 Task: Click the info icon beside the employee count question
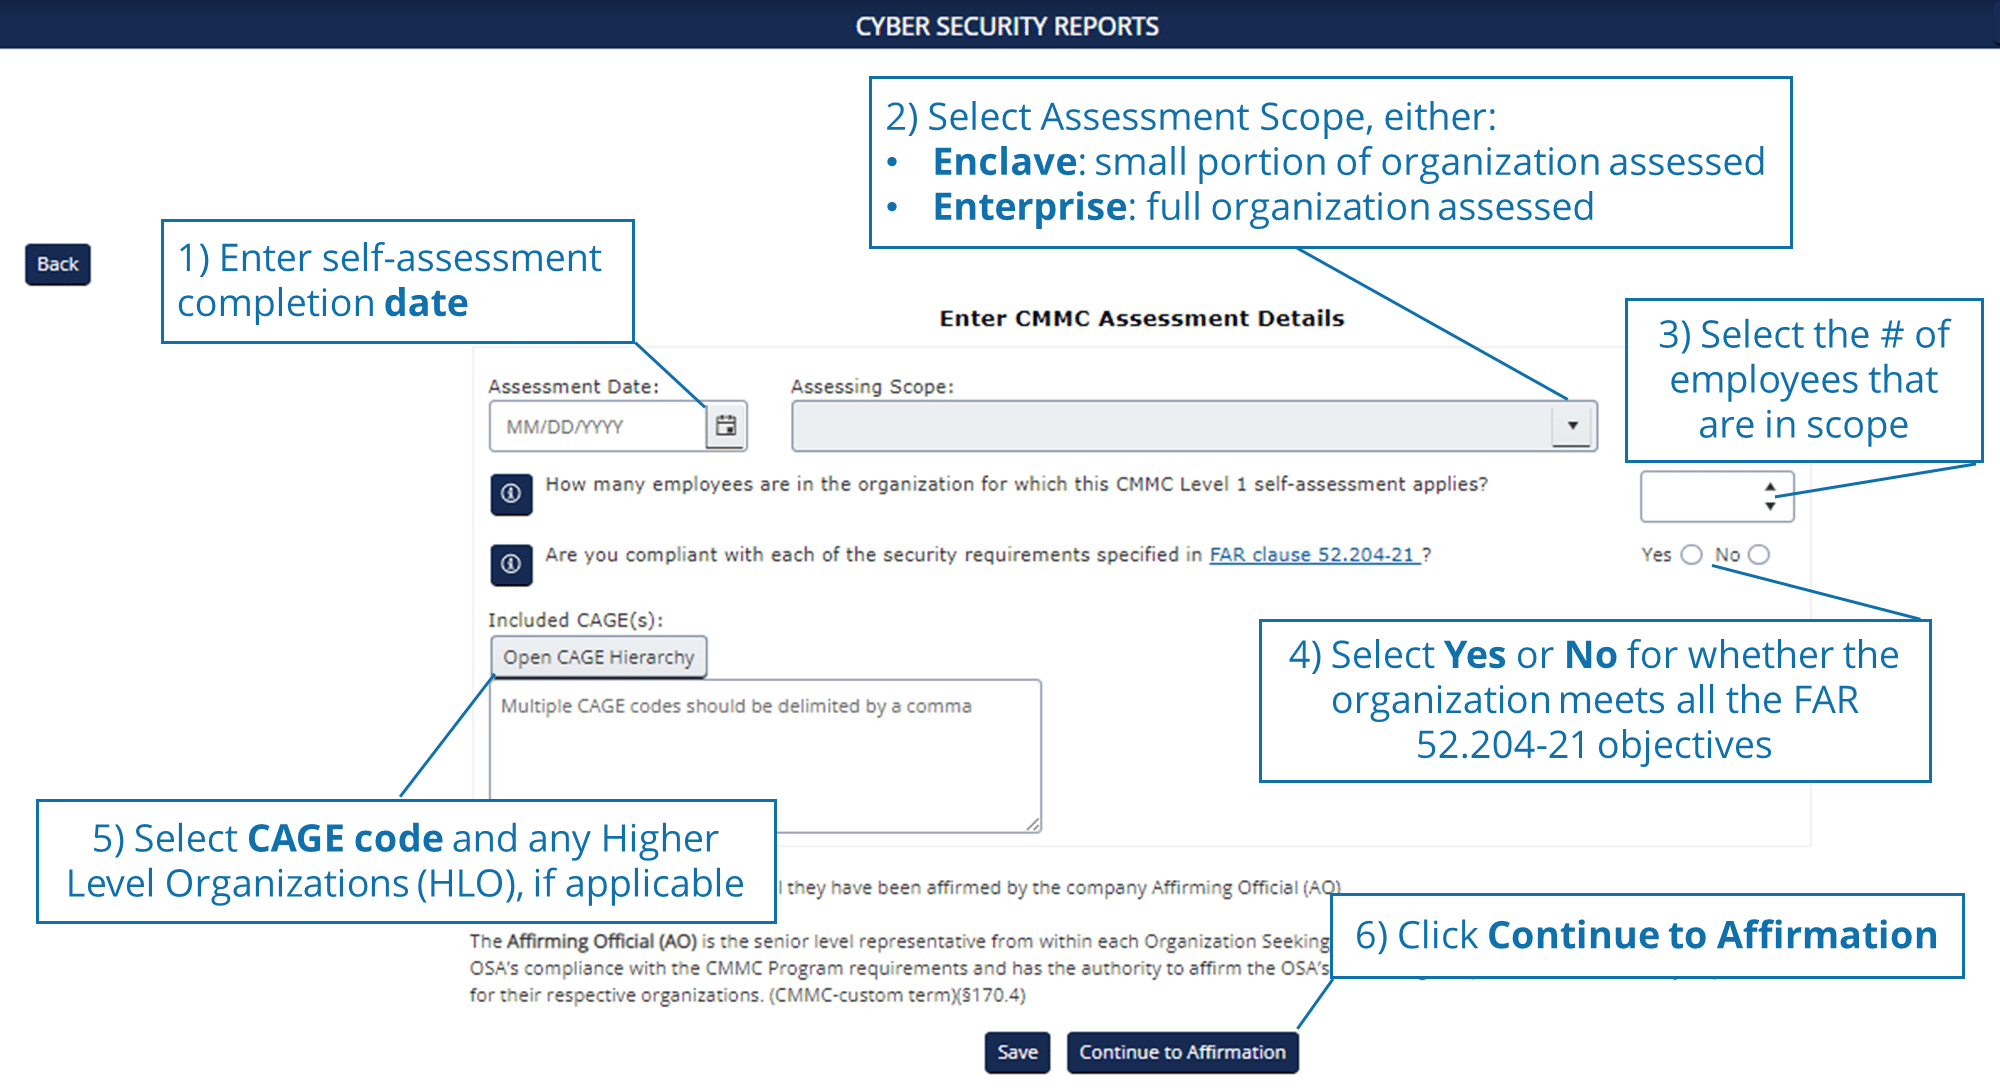510,492
